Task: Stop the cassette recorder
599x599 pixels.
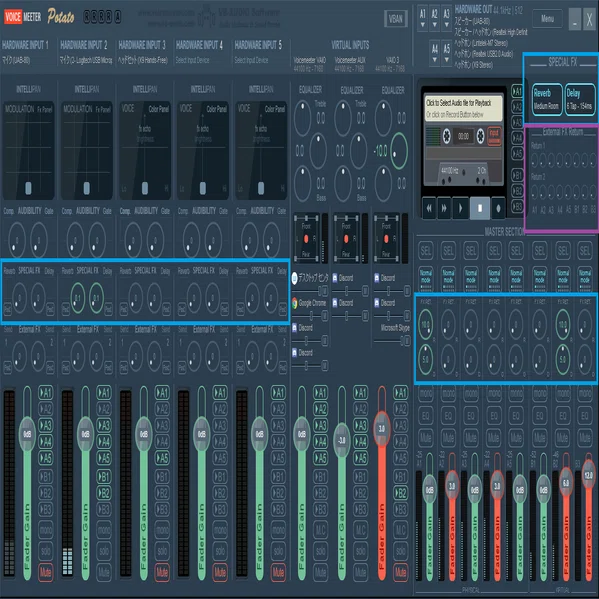Action: (480, 208)
